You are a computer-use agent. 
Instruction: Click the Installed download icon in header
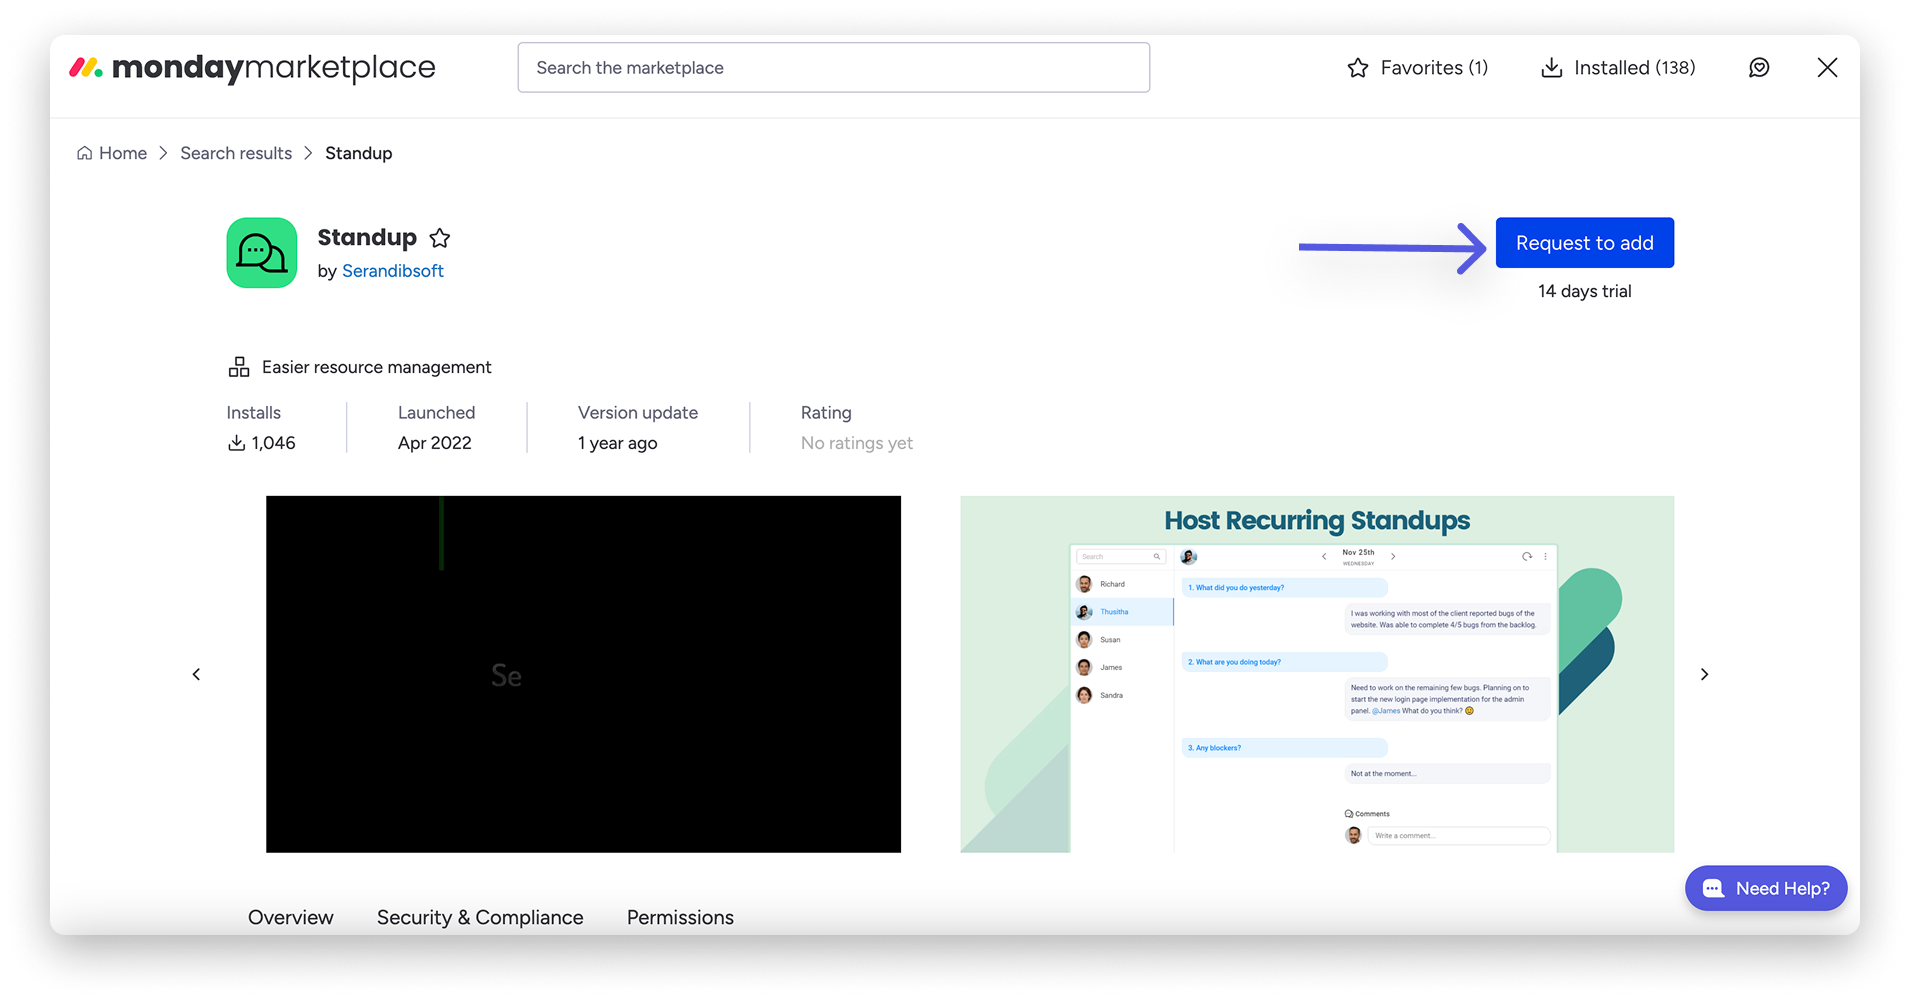coord(1551,68)
